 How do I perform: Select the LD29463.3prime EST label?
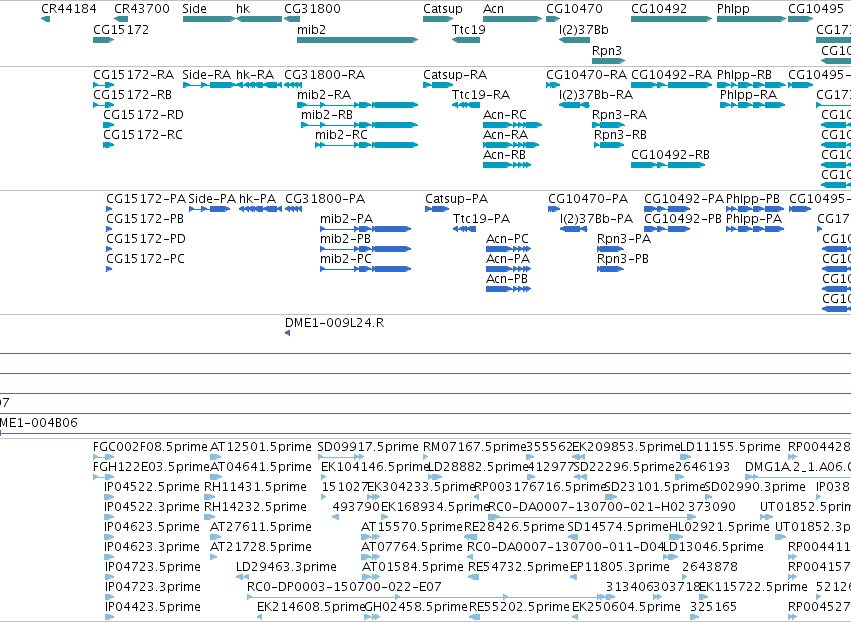tap(286, 567)
